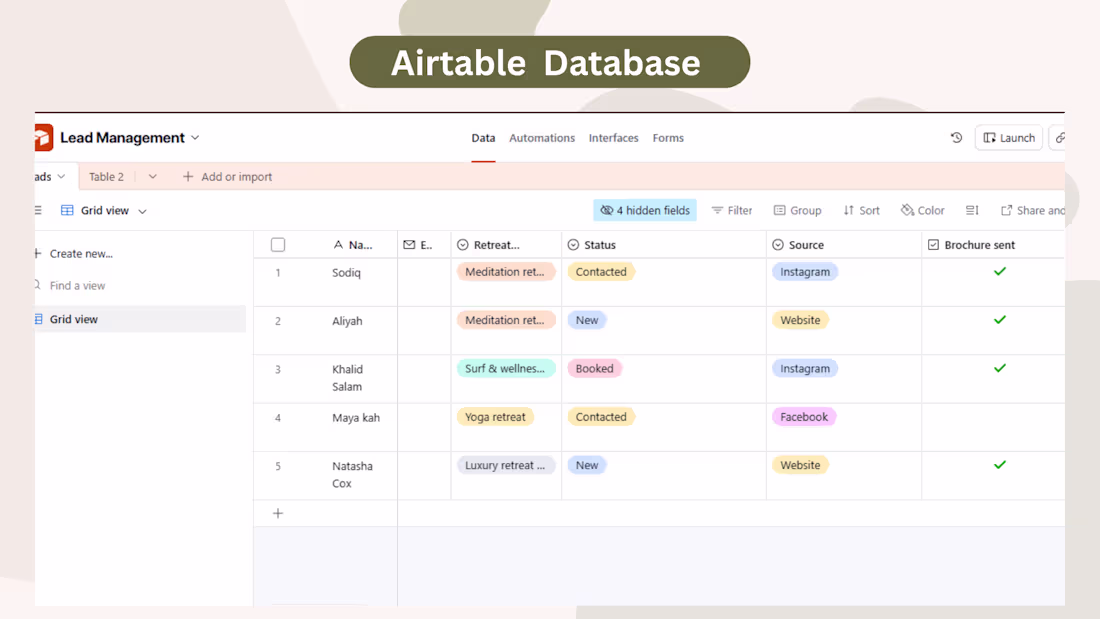Show the 4 hidden fields

[x=645, y=211]
